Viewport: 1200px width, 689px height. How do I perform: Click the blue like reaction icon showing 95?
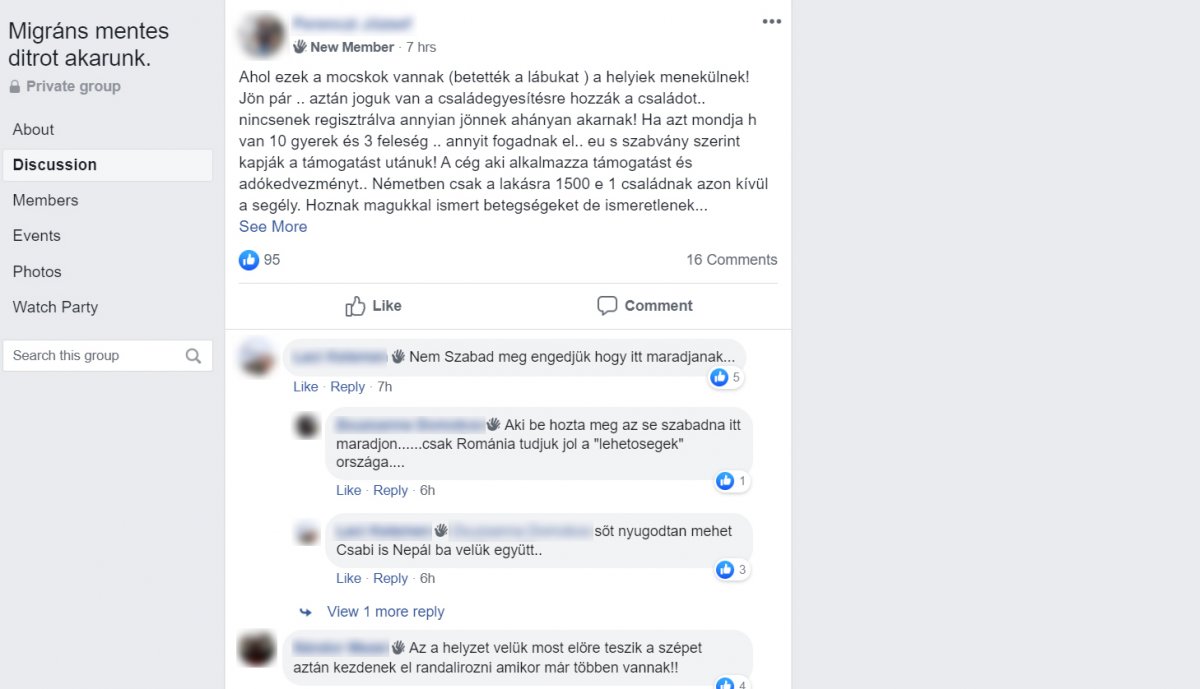(249, 260)
